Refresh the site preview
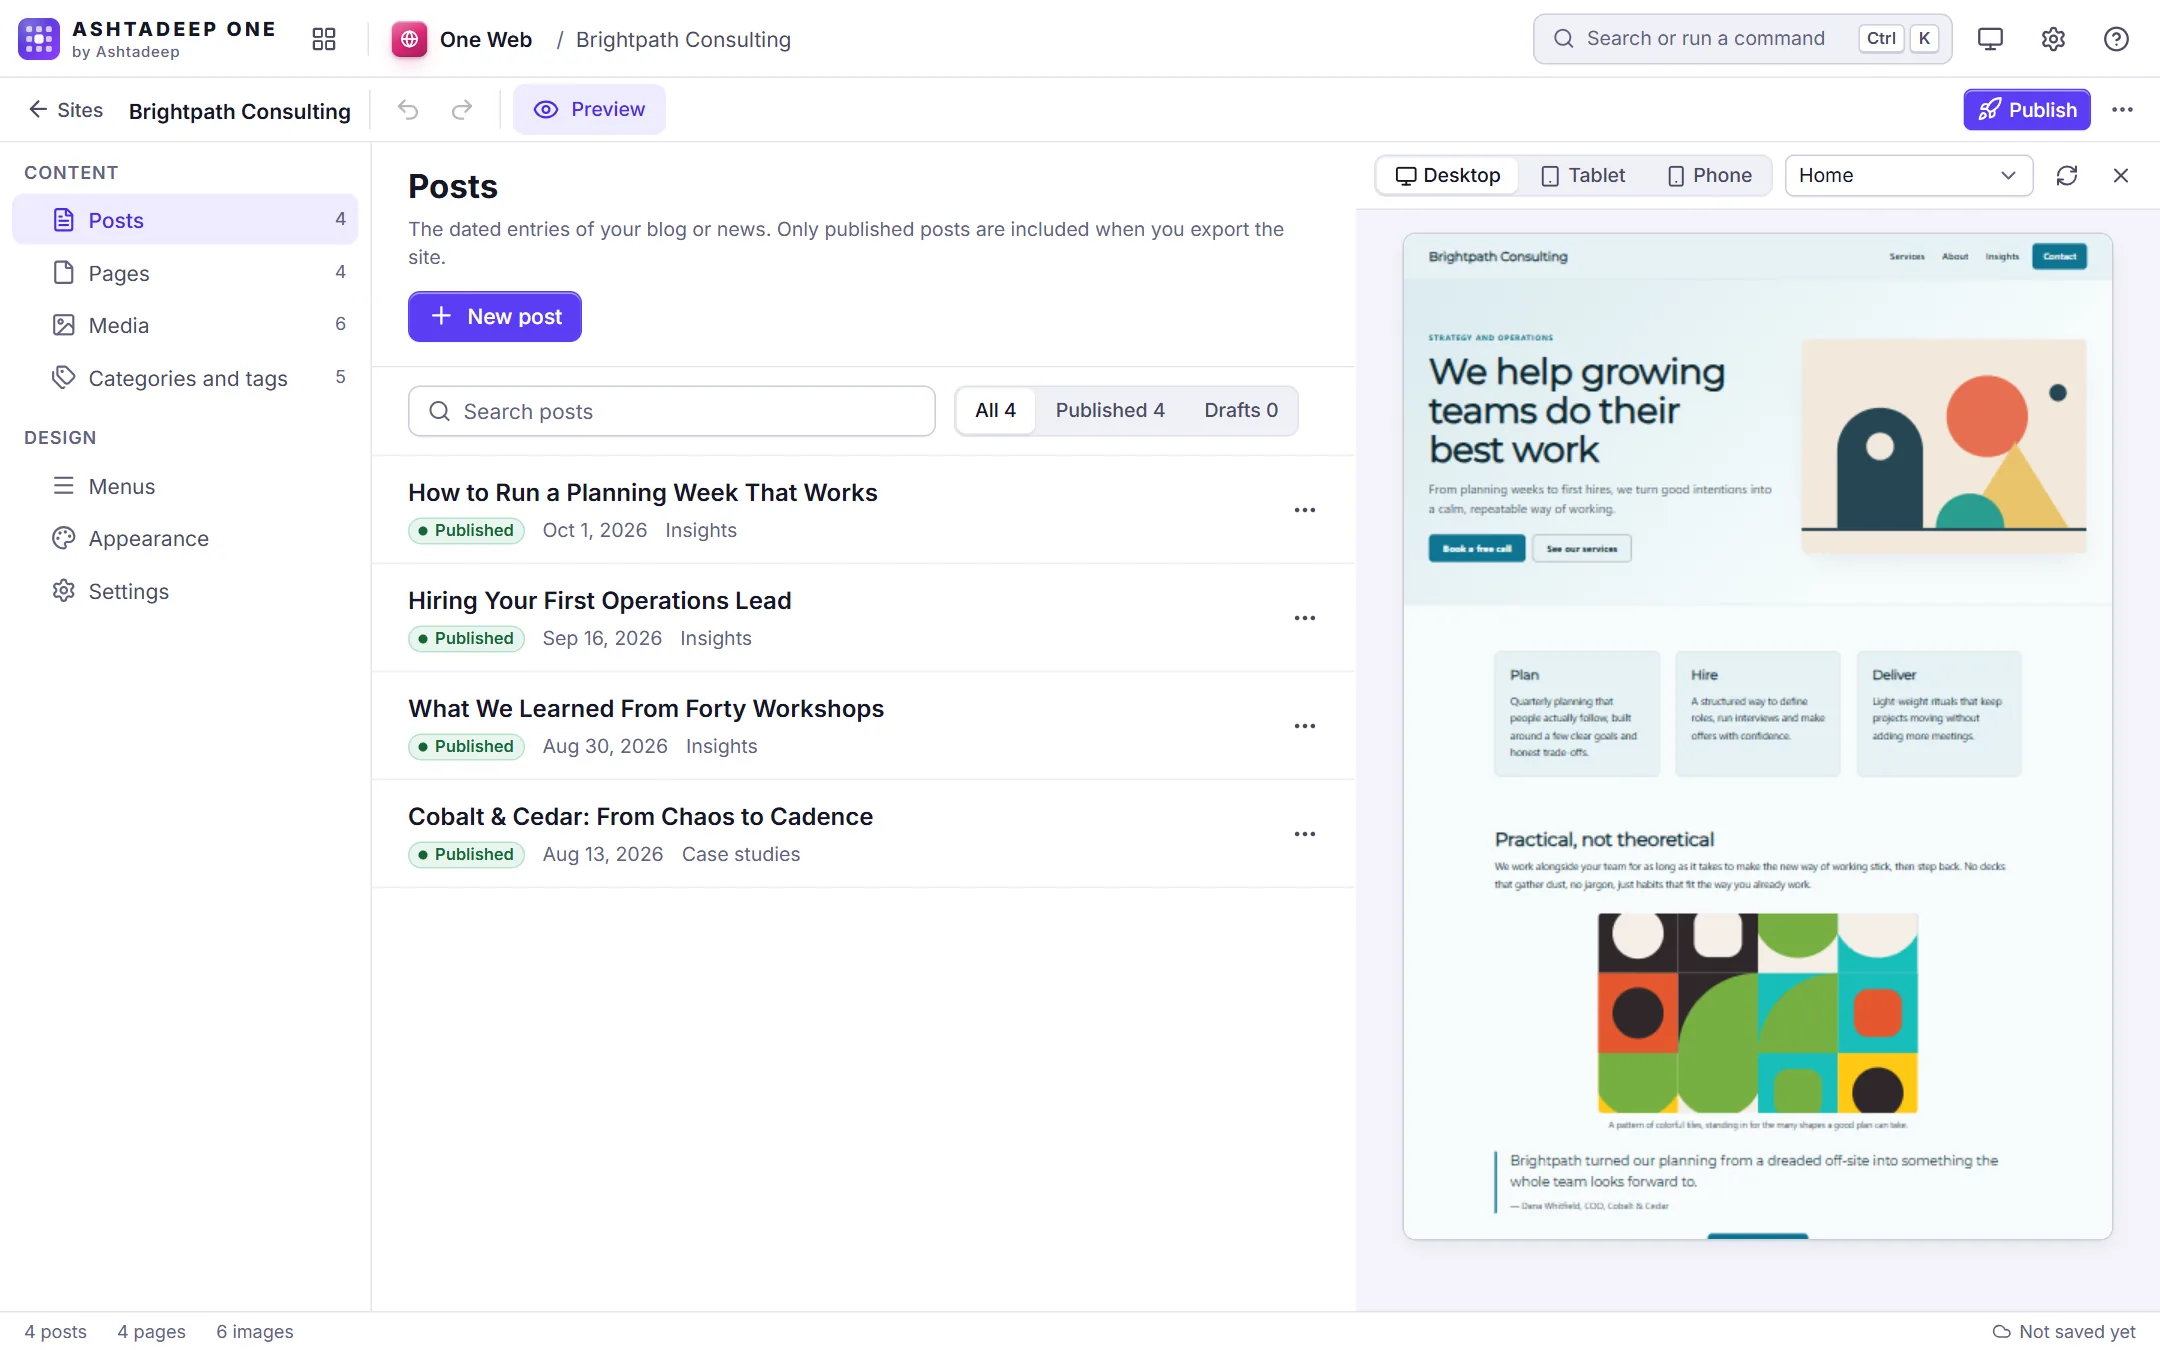 [2067, 176]
